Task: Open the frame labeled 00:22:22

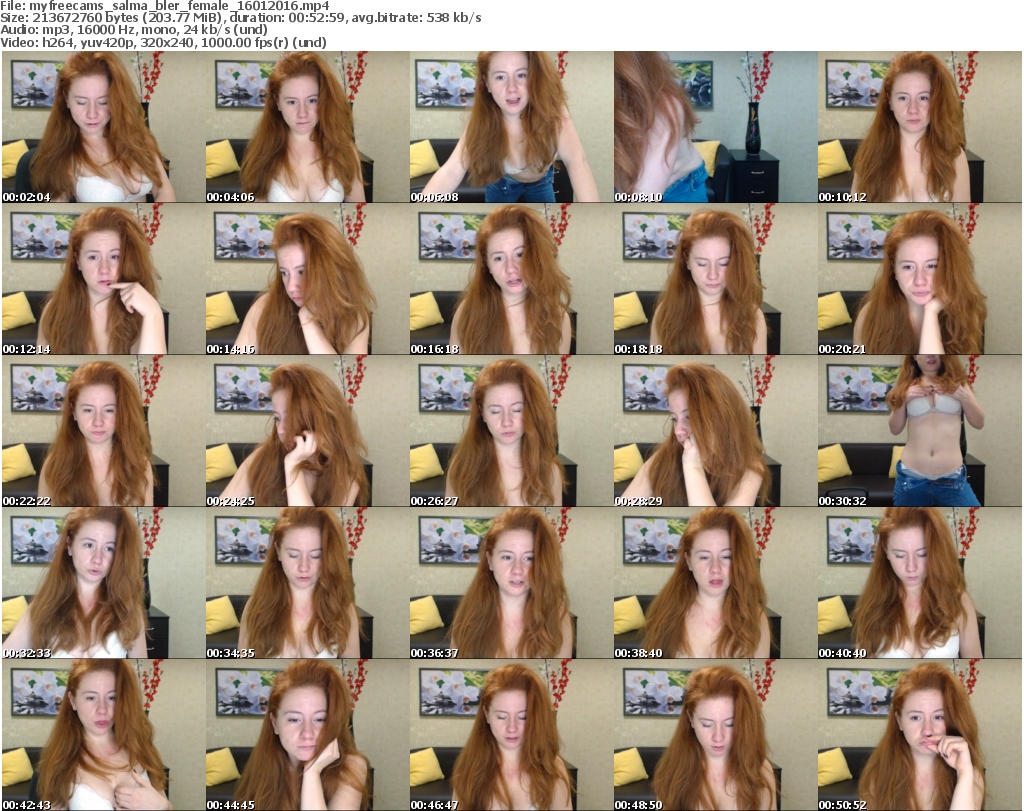Action: click(104, 431)
